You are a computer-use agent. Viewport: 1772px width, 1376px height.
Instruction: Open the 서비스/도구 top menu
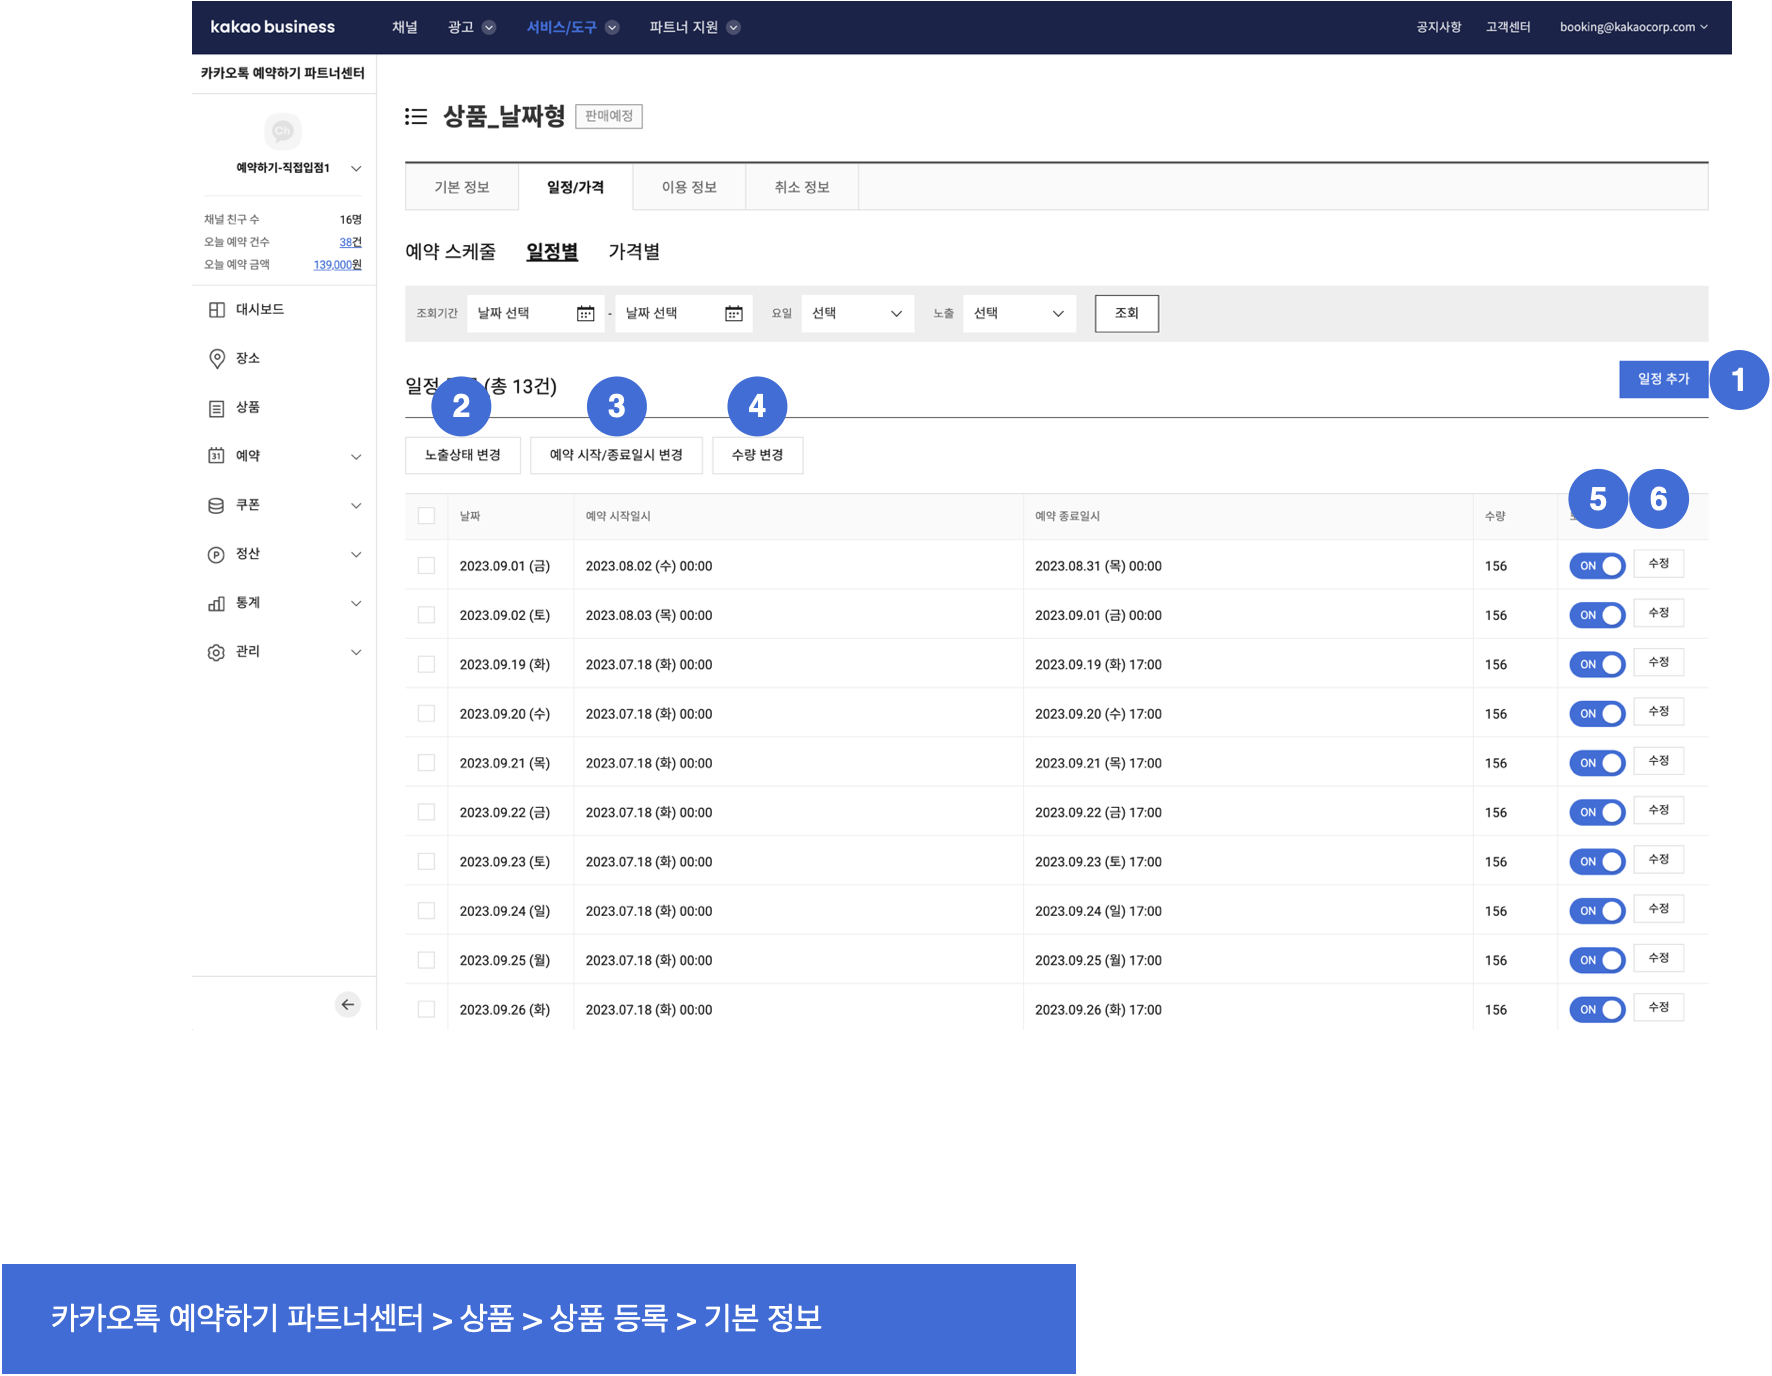572,27
